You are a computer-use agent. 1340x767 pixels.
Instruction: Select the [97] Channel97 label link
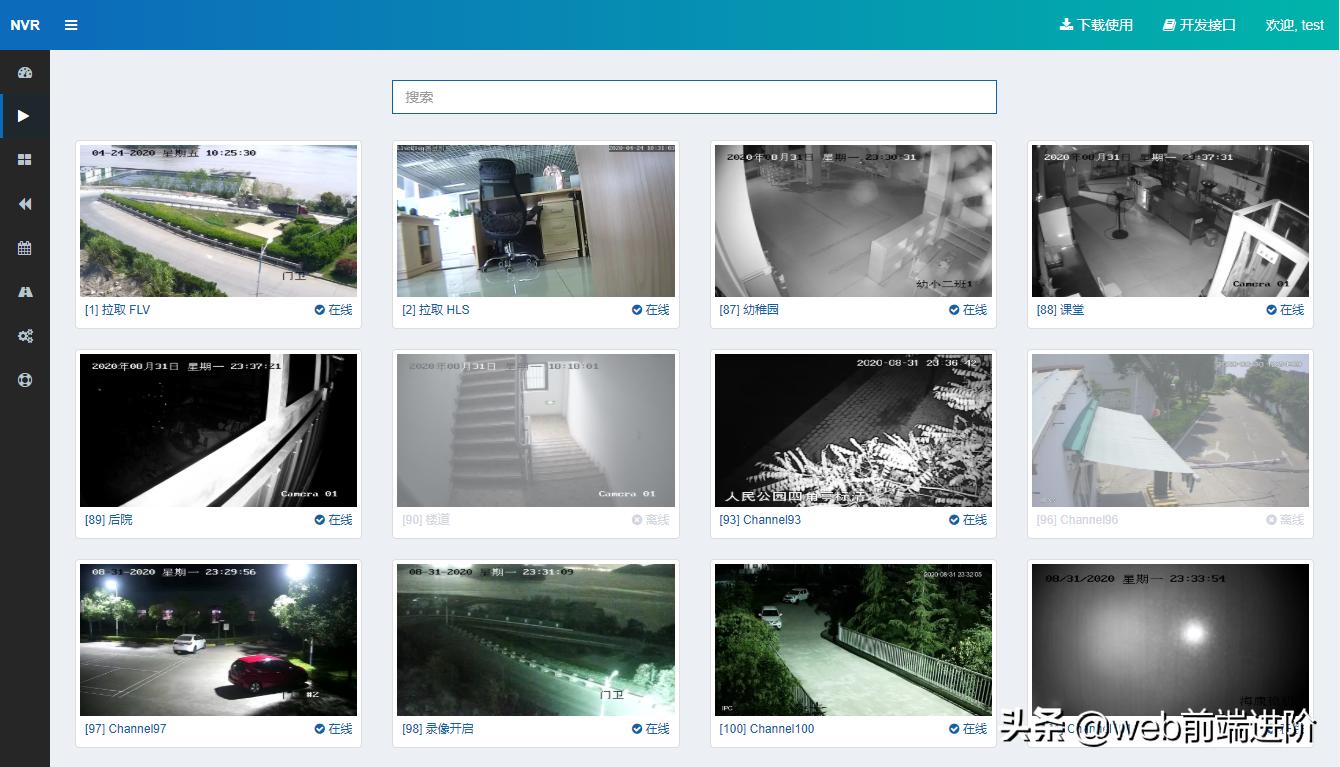coord(125,729)
